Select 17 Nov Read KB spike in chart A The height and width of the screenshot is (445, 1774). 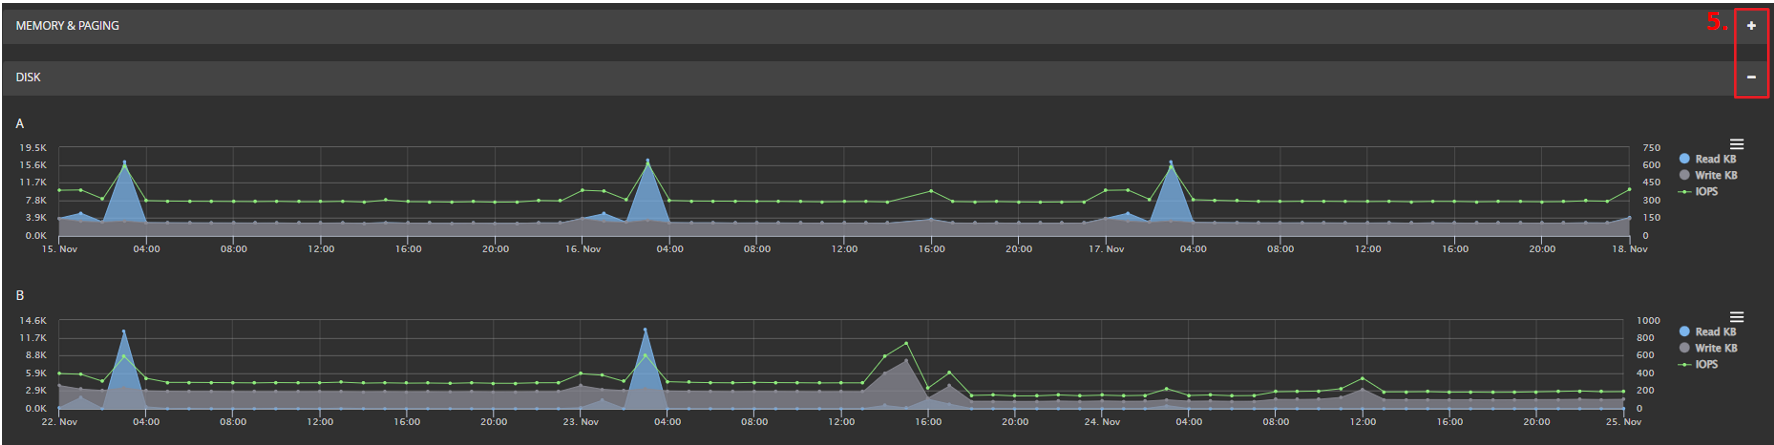(x=1171, y=163)
